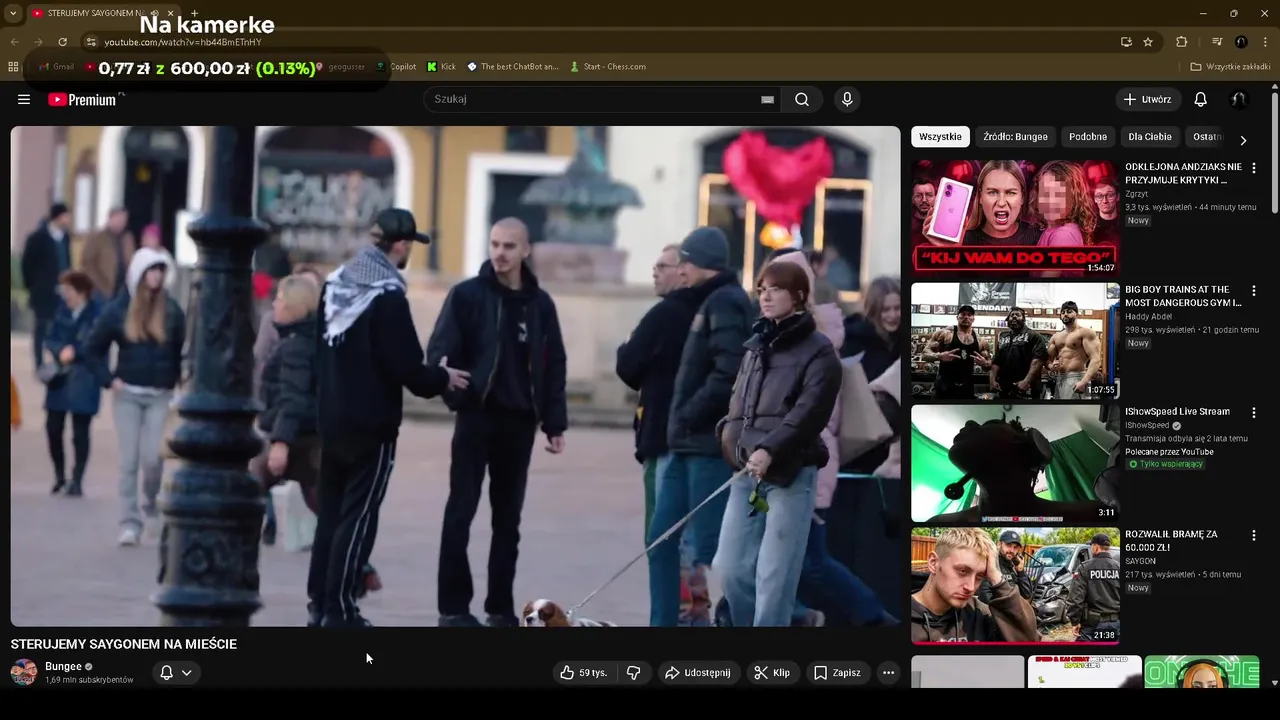Click the Utwórz create button
This screenshot has height=720, width=1280.
click(1147, 99)
